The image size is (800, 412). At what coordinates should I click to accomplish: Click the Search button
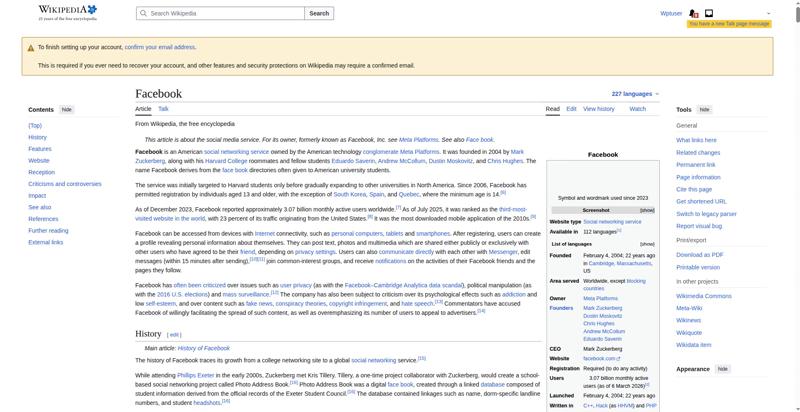319,13
